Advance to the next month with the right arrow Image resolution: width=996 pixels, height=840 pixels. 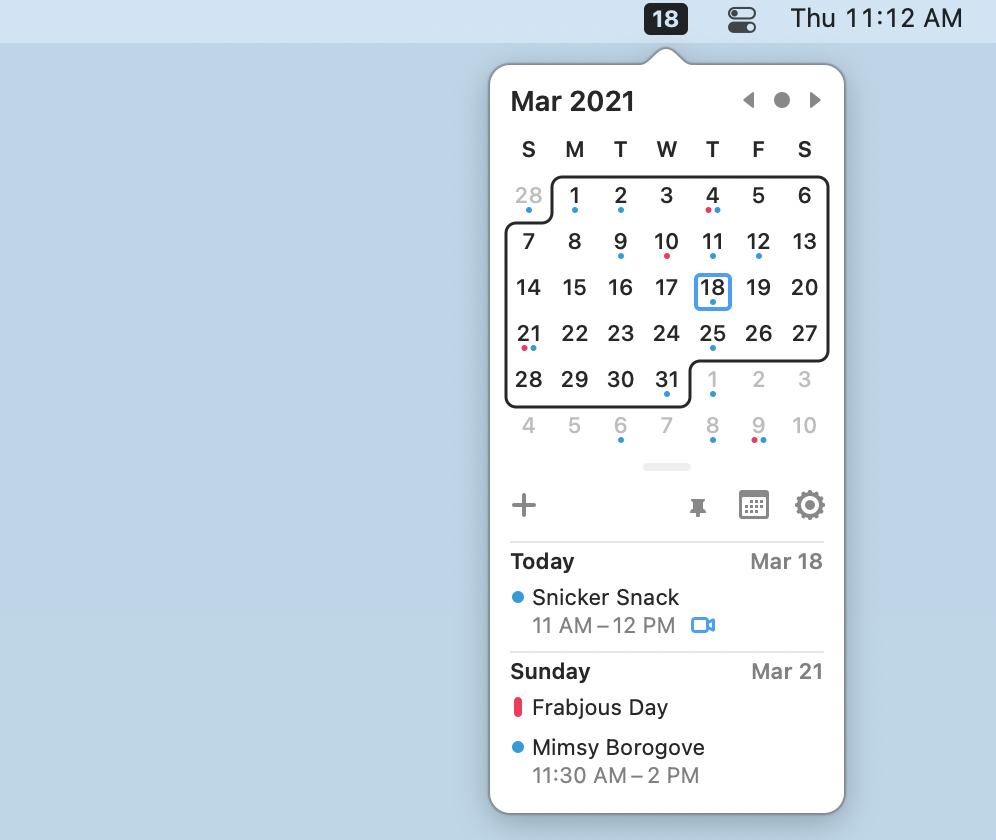coord(815,100)
